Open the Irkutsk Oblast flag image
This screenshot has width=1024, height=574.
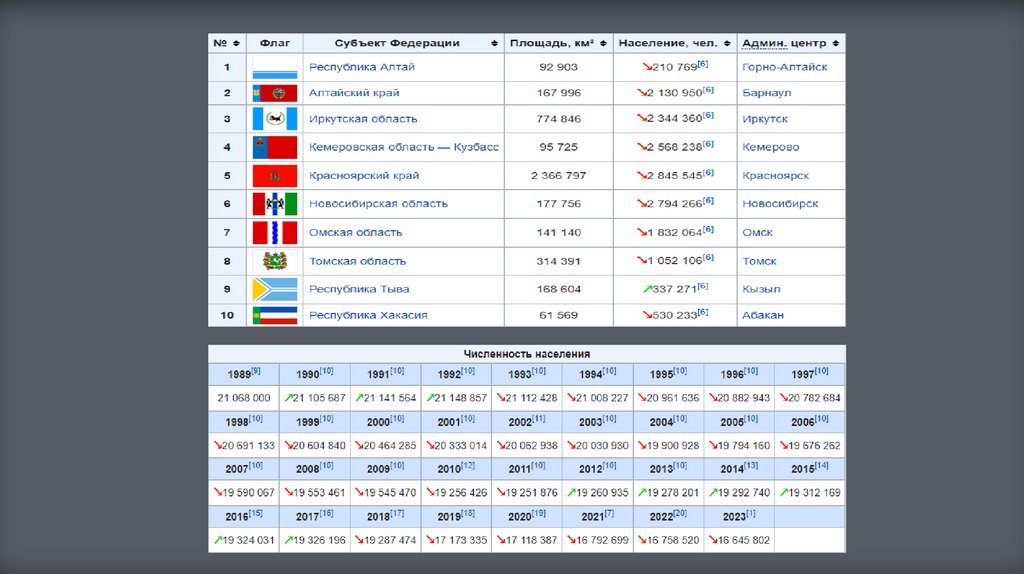tap(274, 119)
